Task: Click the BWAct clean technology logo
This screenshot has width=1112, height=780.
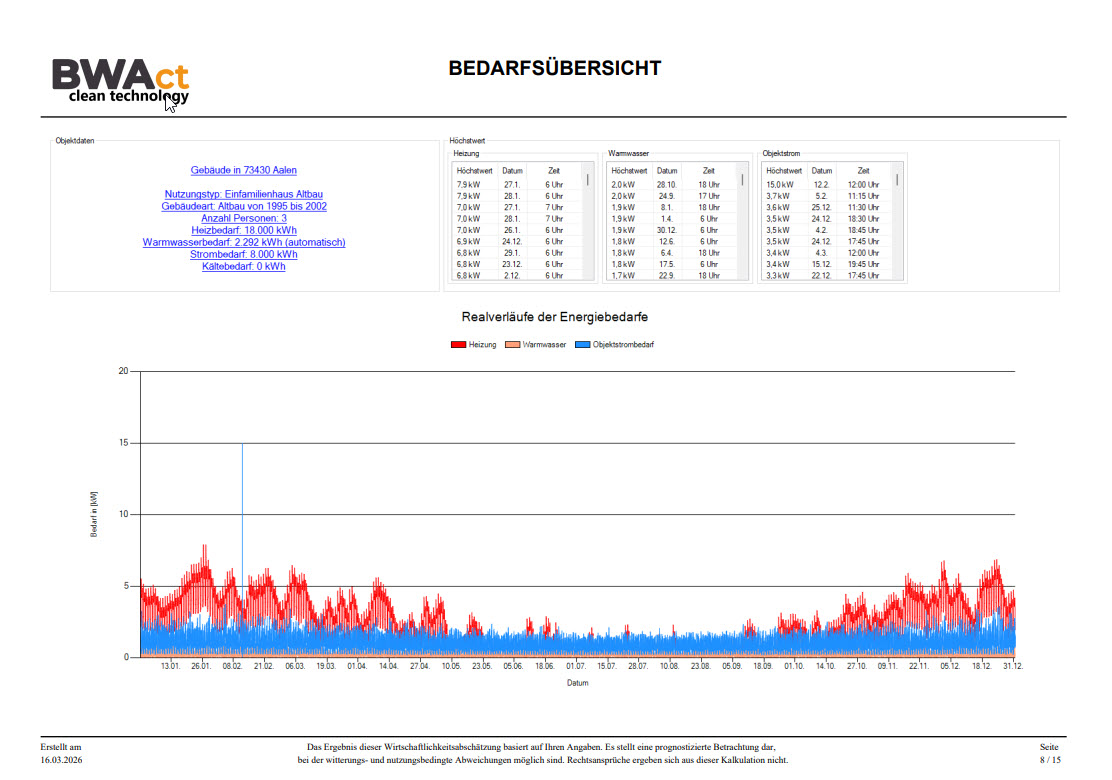Action: coord(120,80)
